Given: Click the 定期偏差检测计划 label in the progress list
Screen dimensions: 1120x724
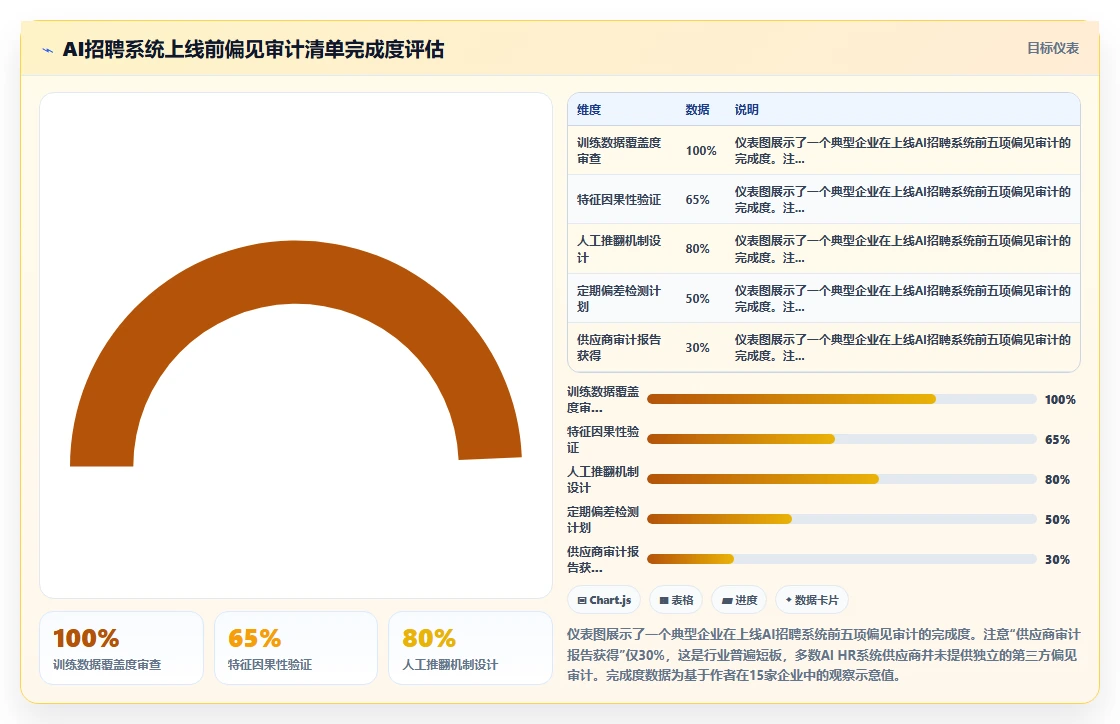Looking at the screenshot, I should pyautogui.click(x=603, y=519).
